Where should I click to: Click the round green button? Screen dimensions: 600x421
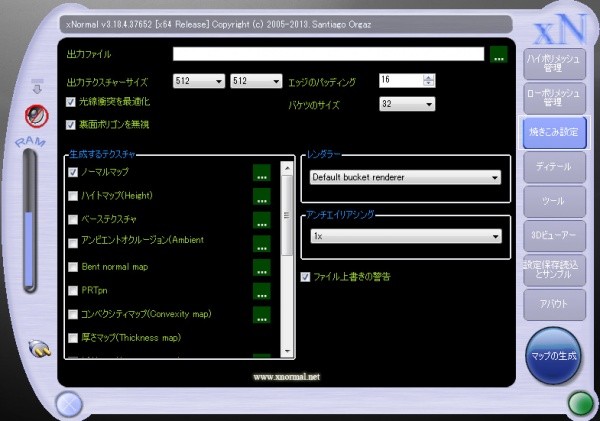[581, 403]
